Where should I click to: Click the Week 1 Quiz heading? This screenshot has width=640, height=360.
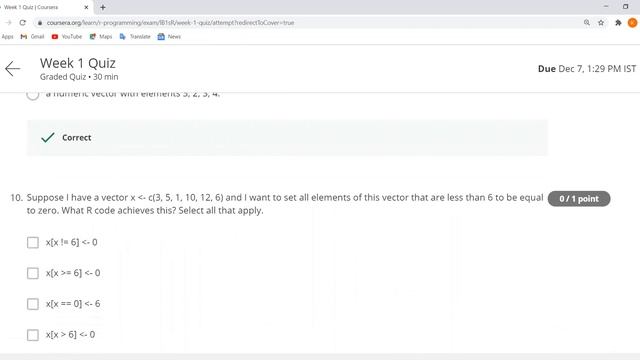click(x=78, y=63)
